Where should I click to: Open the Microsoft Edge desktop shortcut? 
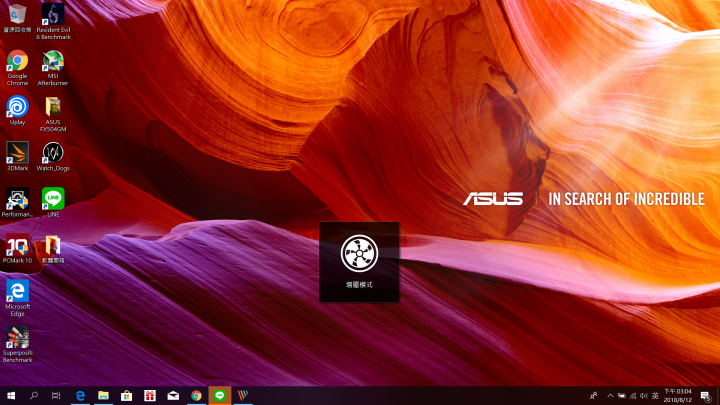point(17,298)
